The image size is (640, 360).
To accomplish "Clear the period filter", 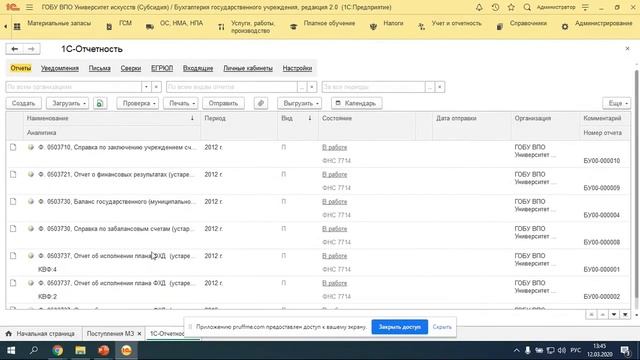I will pos(440,87).
